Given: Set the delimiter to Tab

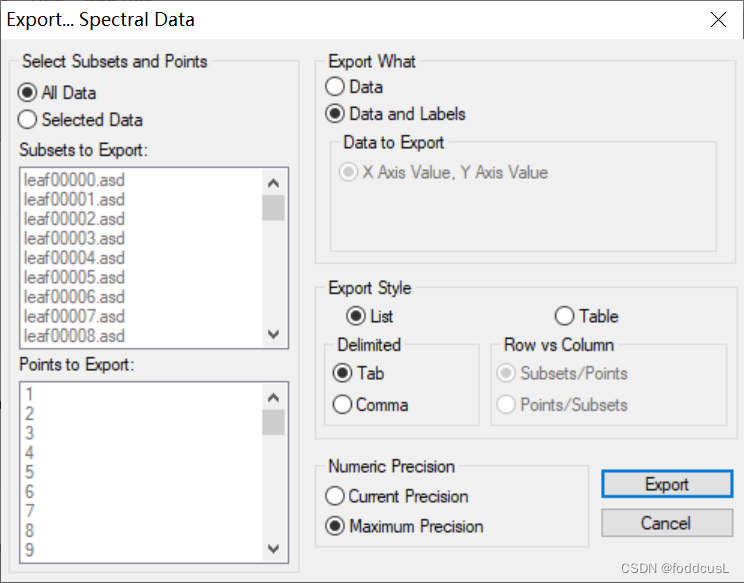Looking at the screenshot, I should 343,374.
